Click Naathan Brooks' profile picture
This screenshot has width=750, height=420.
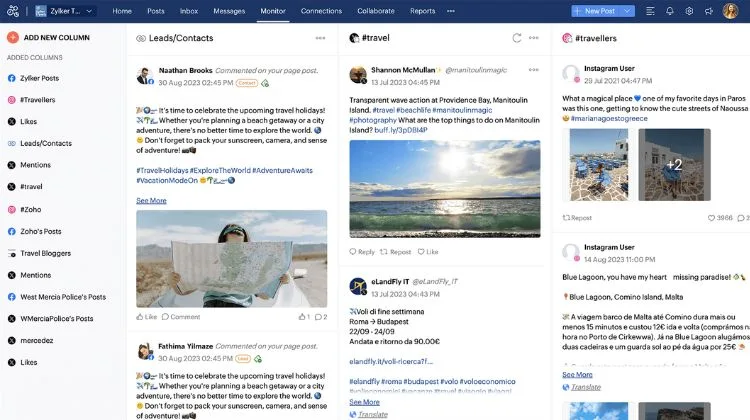[144, 76]
